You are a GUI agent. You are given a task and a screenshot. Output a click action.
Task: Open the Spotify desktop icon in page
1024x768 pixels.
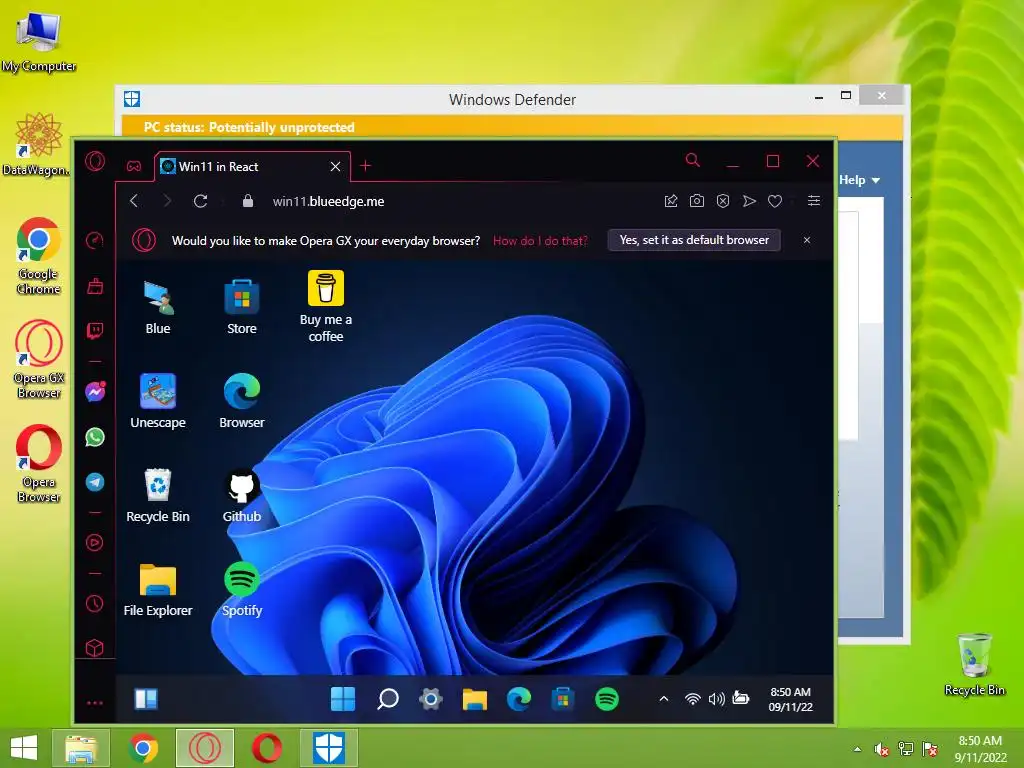(242, 590)
